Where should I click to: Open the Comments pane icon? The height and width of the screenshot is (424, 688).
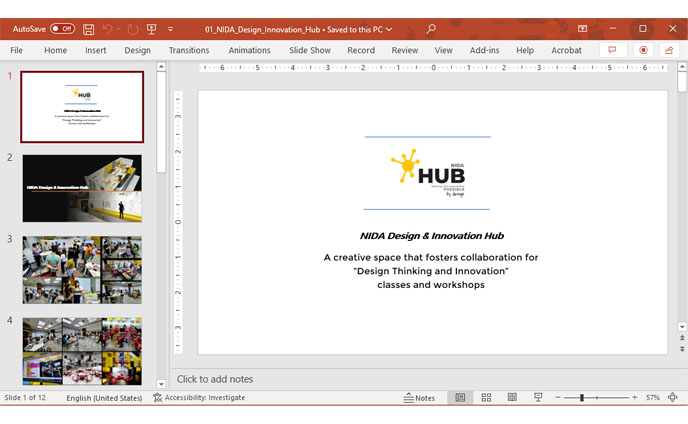(x=613, y=50)
